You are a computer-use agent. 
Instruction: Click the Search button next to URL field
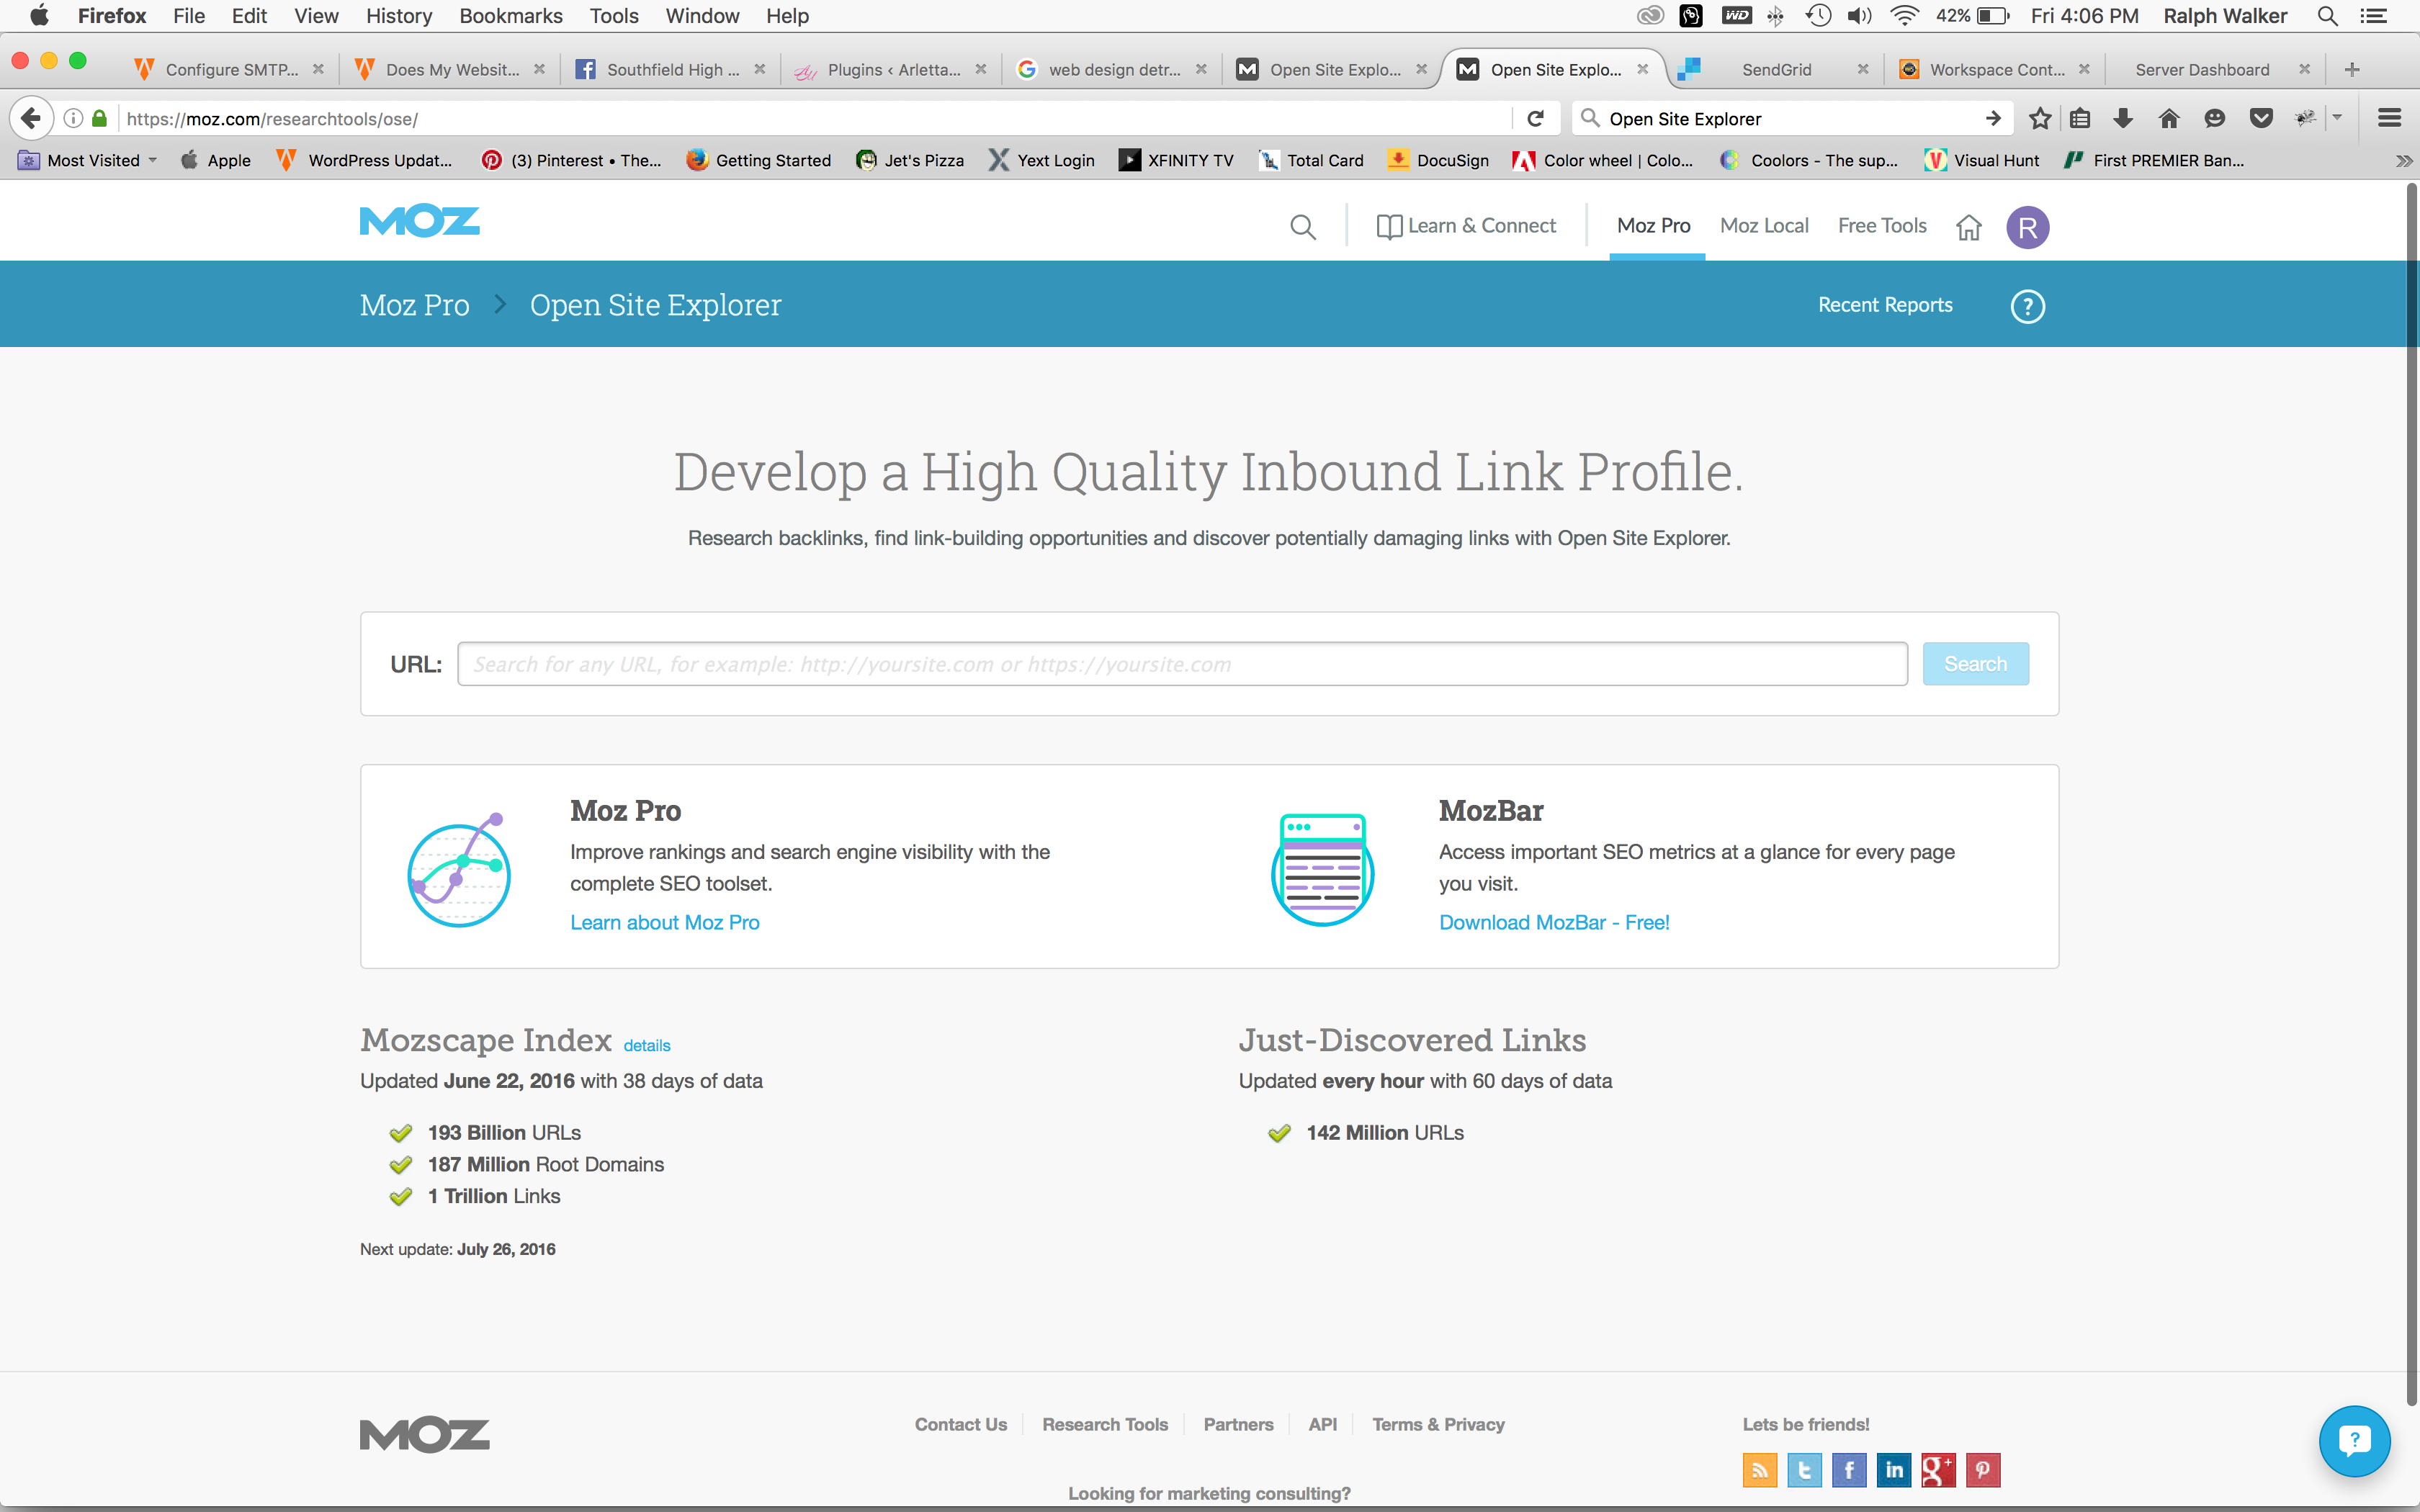pos(1975,664)
